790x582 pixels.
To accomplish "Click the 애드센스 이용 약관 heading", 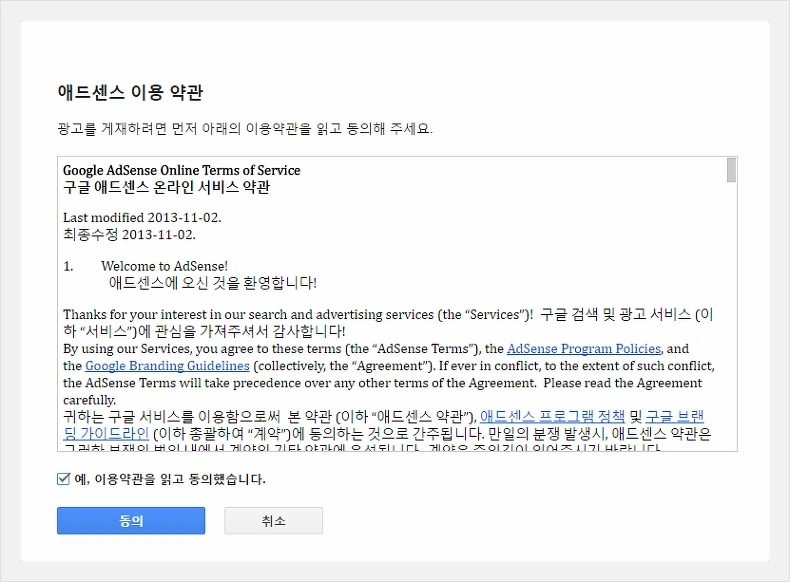I will (x=130, y=93).
